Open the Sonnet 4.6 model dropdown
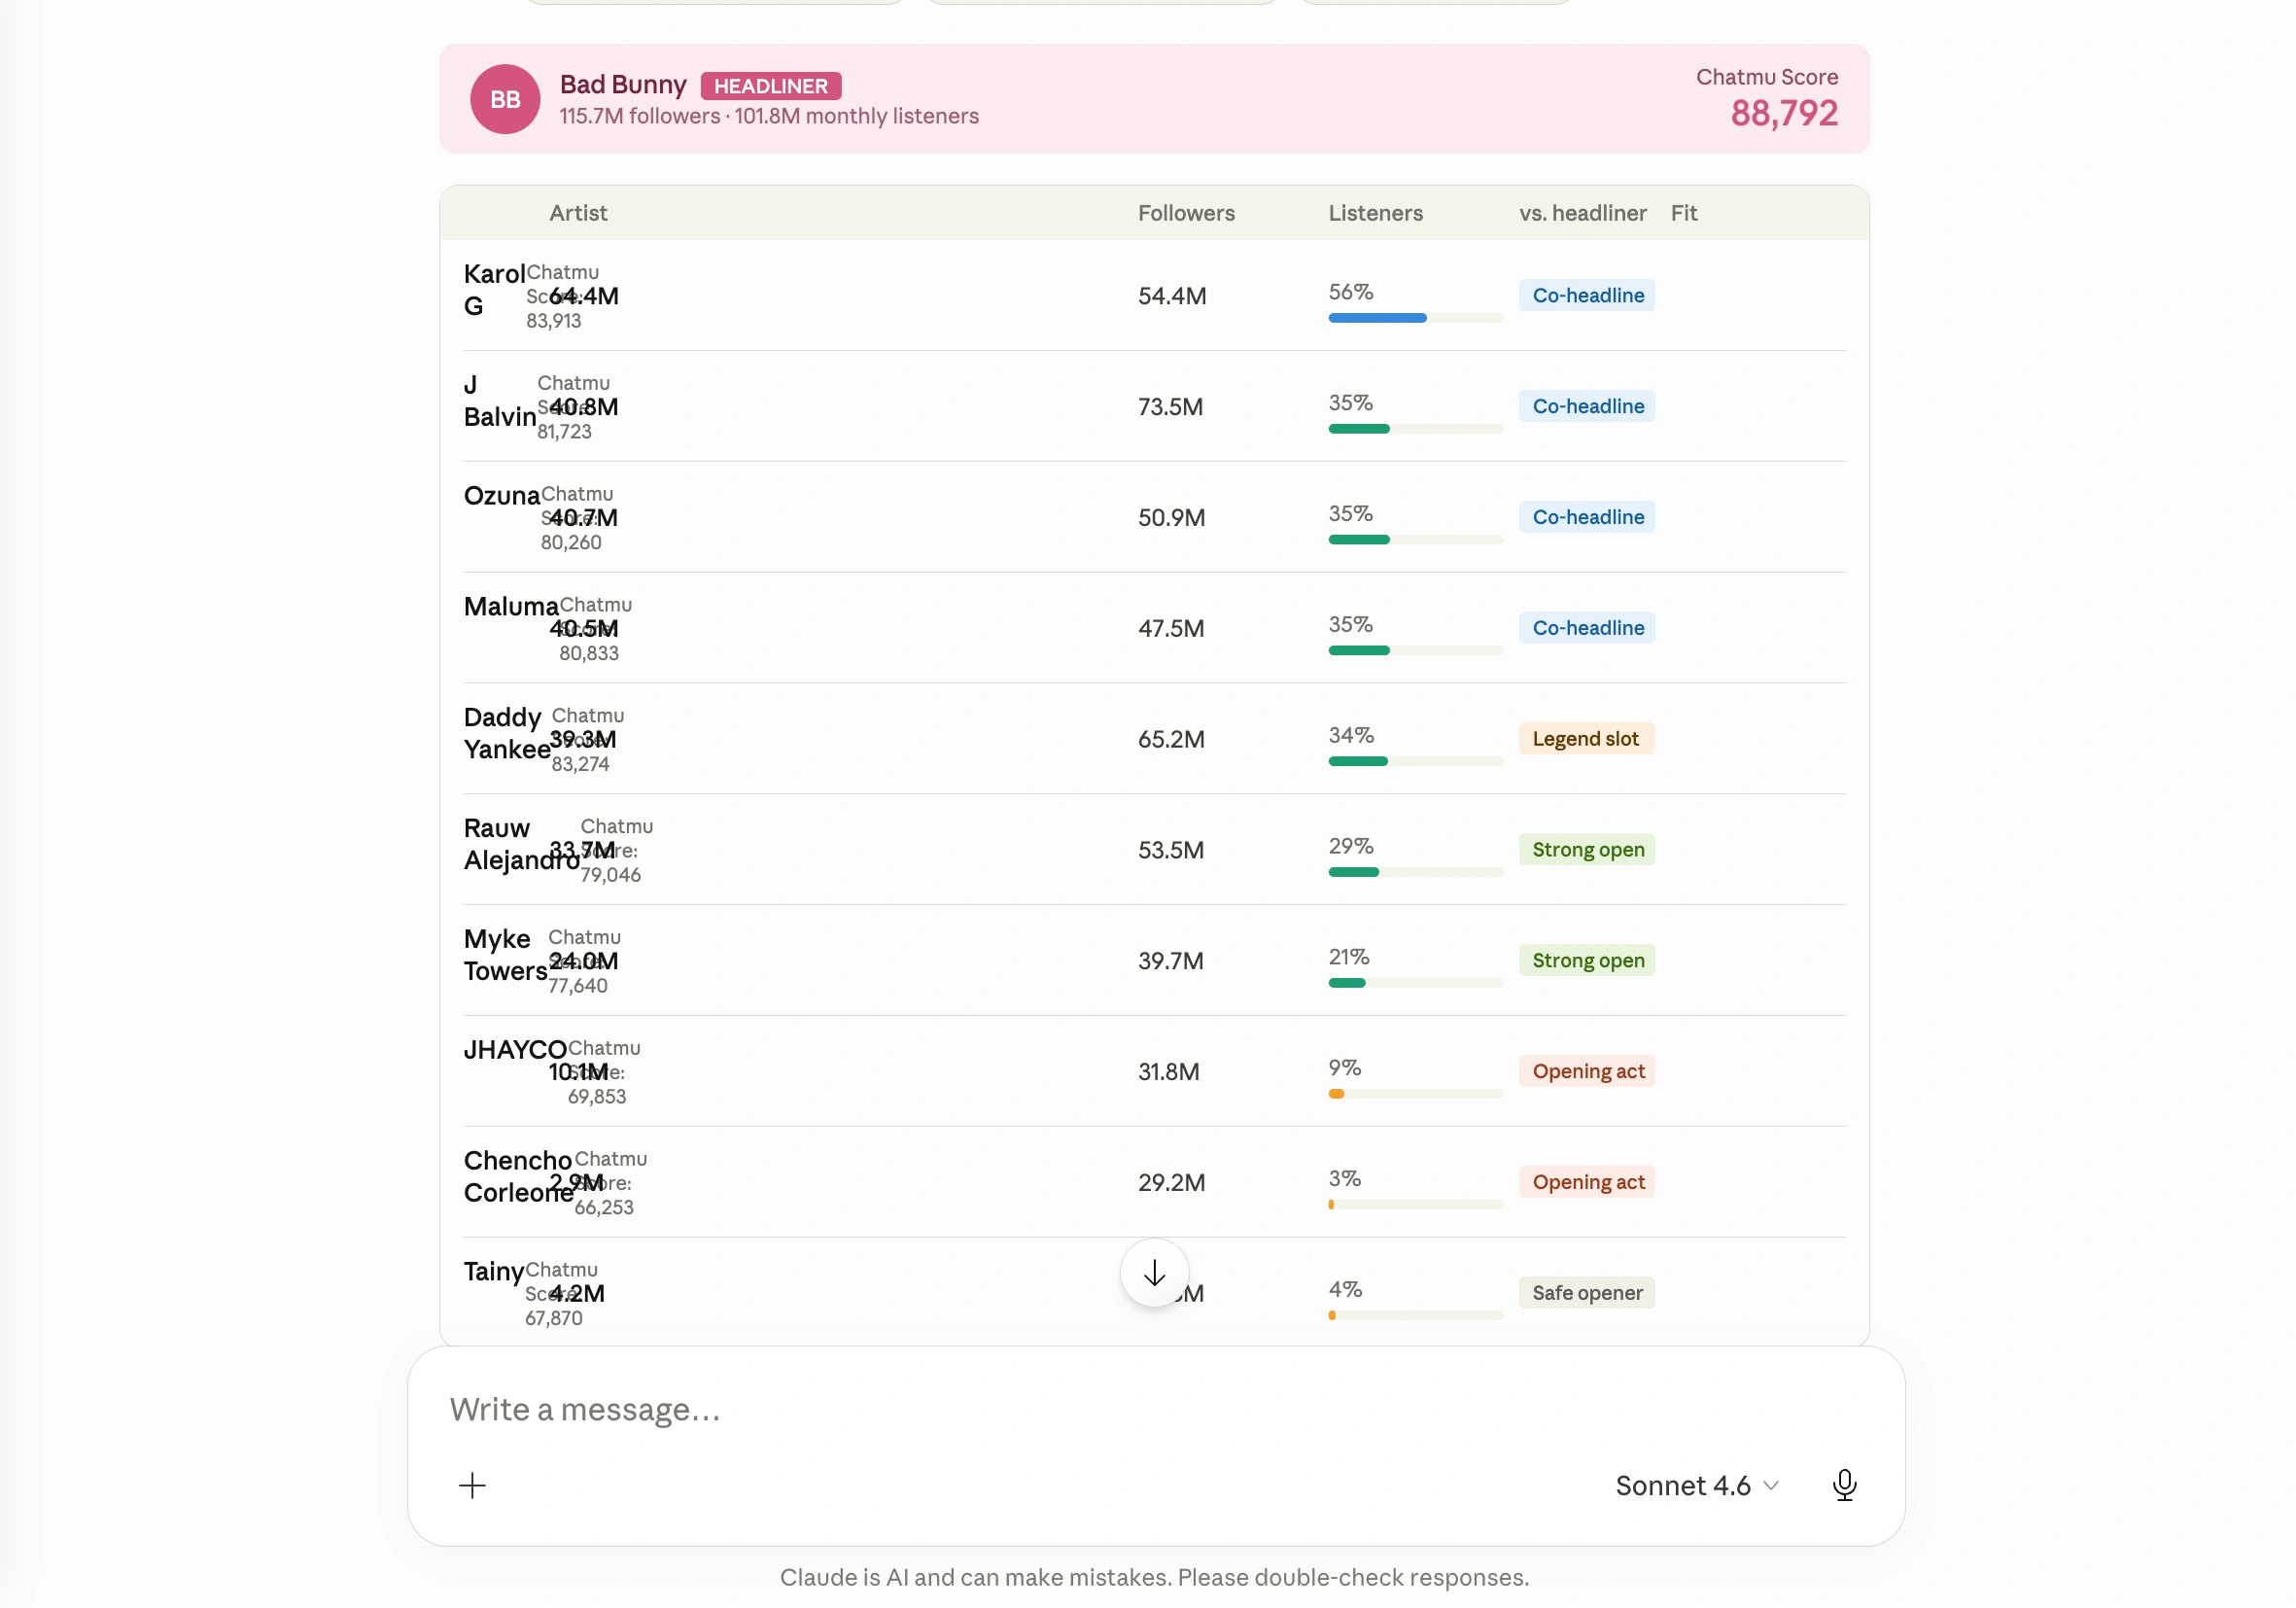Viewport: 2296px width, 1608px height. pyautogui.click(x=1696, y=1485)
